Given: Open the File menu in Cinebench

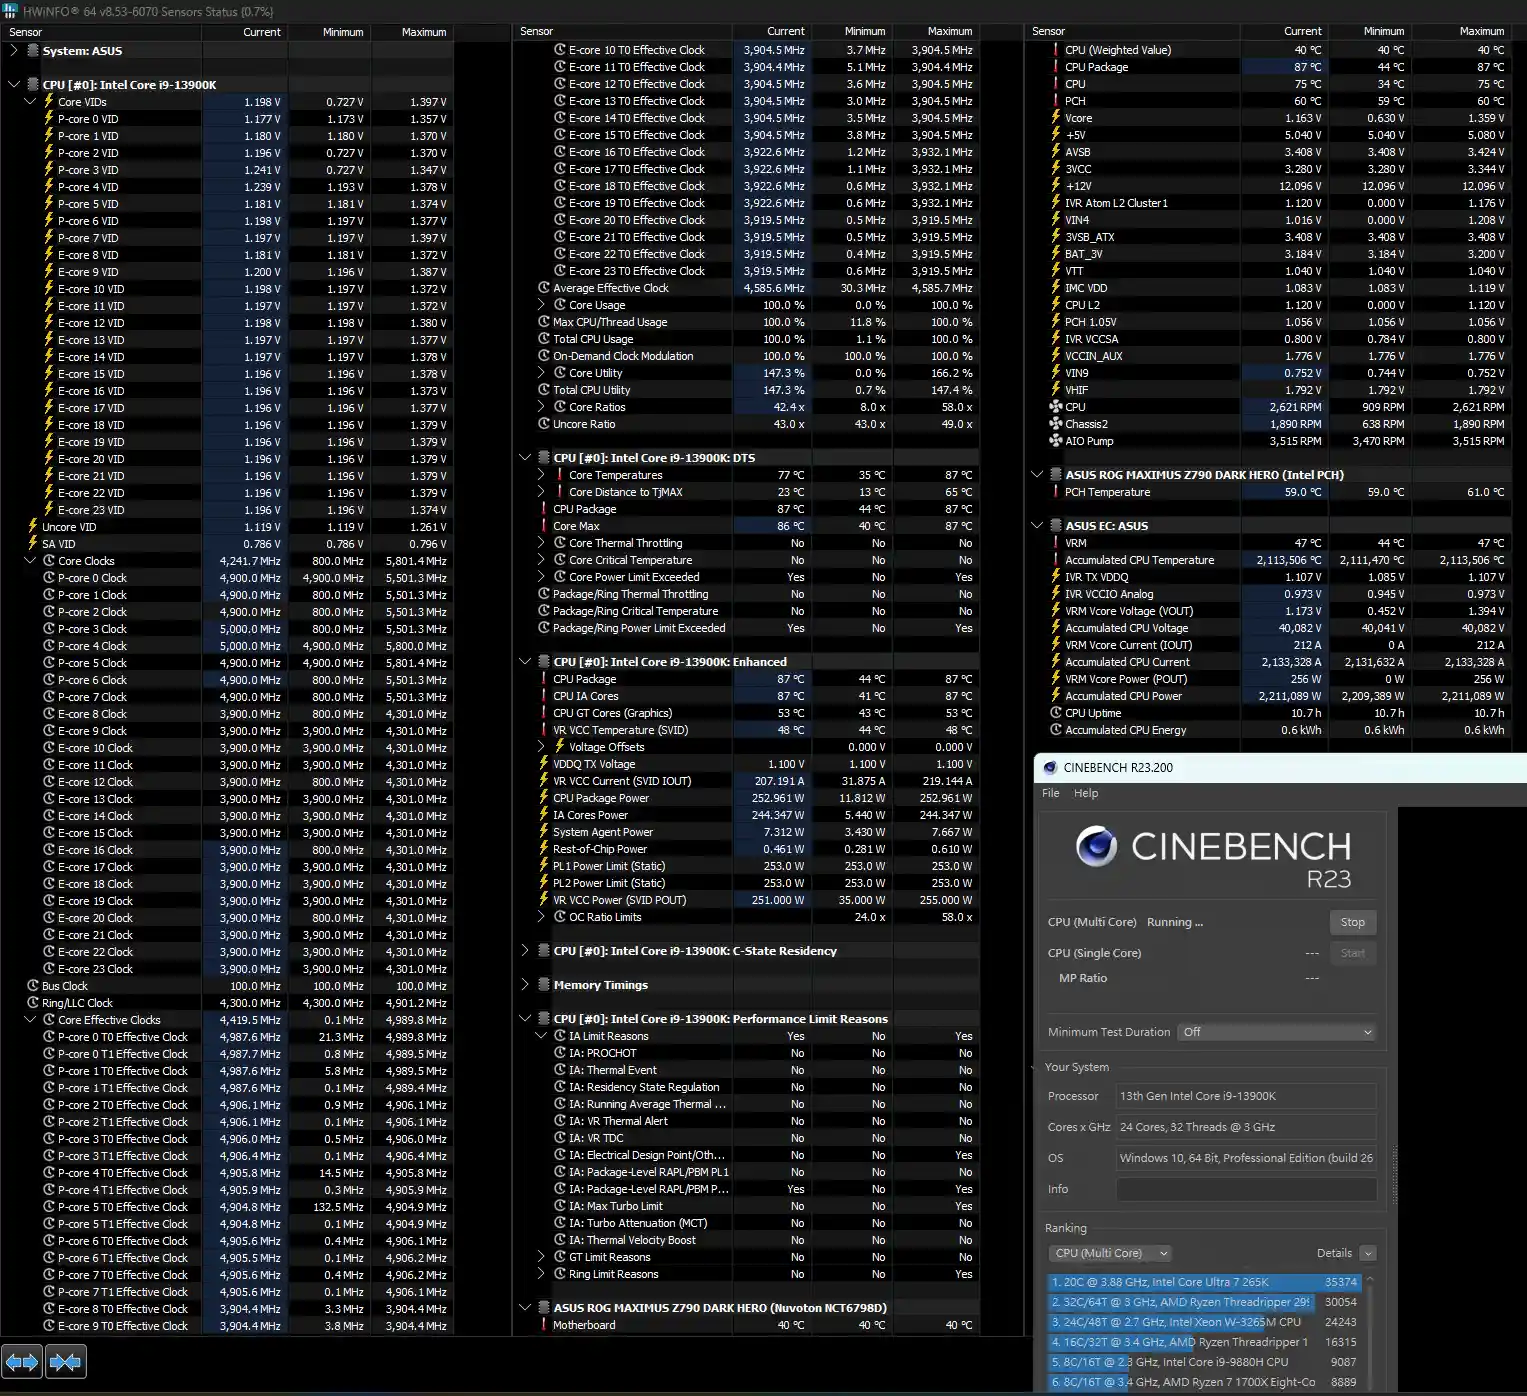Looking at the screenshot, I should point(1051,793).
